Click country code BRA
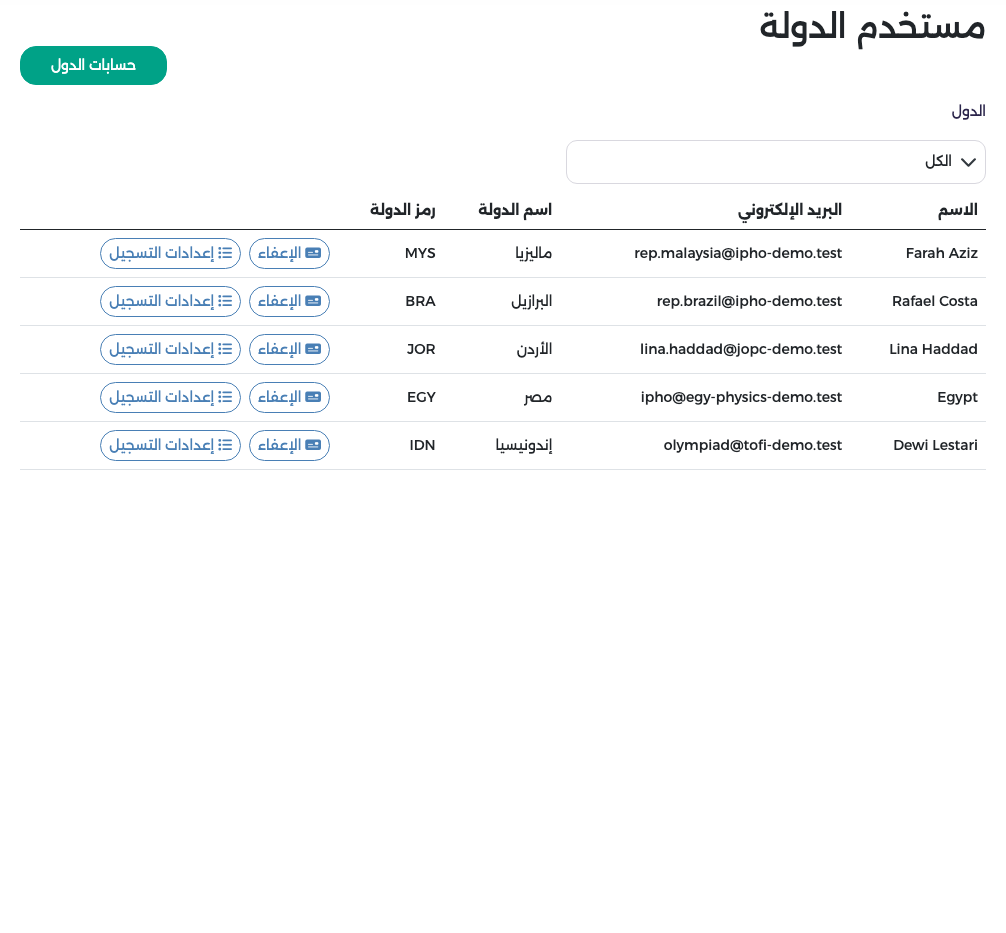The image size is (1006, 933). click(x=420, y=302)
